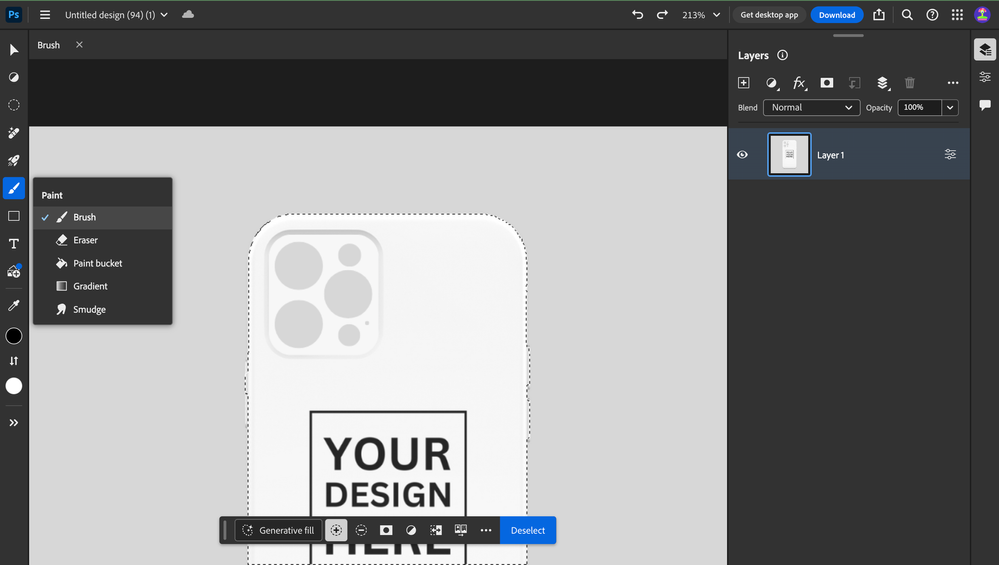
Task: Click subtract from selection icon
Action: click(361, 530)
